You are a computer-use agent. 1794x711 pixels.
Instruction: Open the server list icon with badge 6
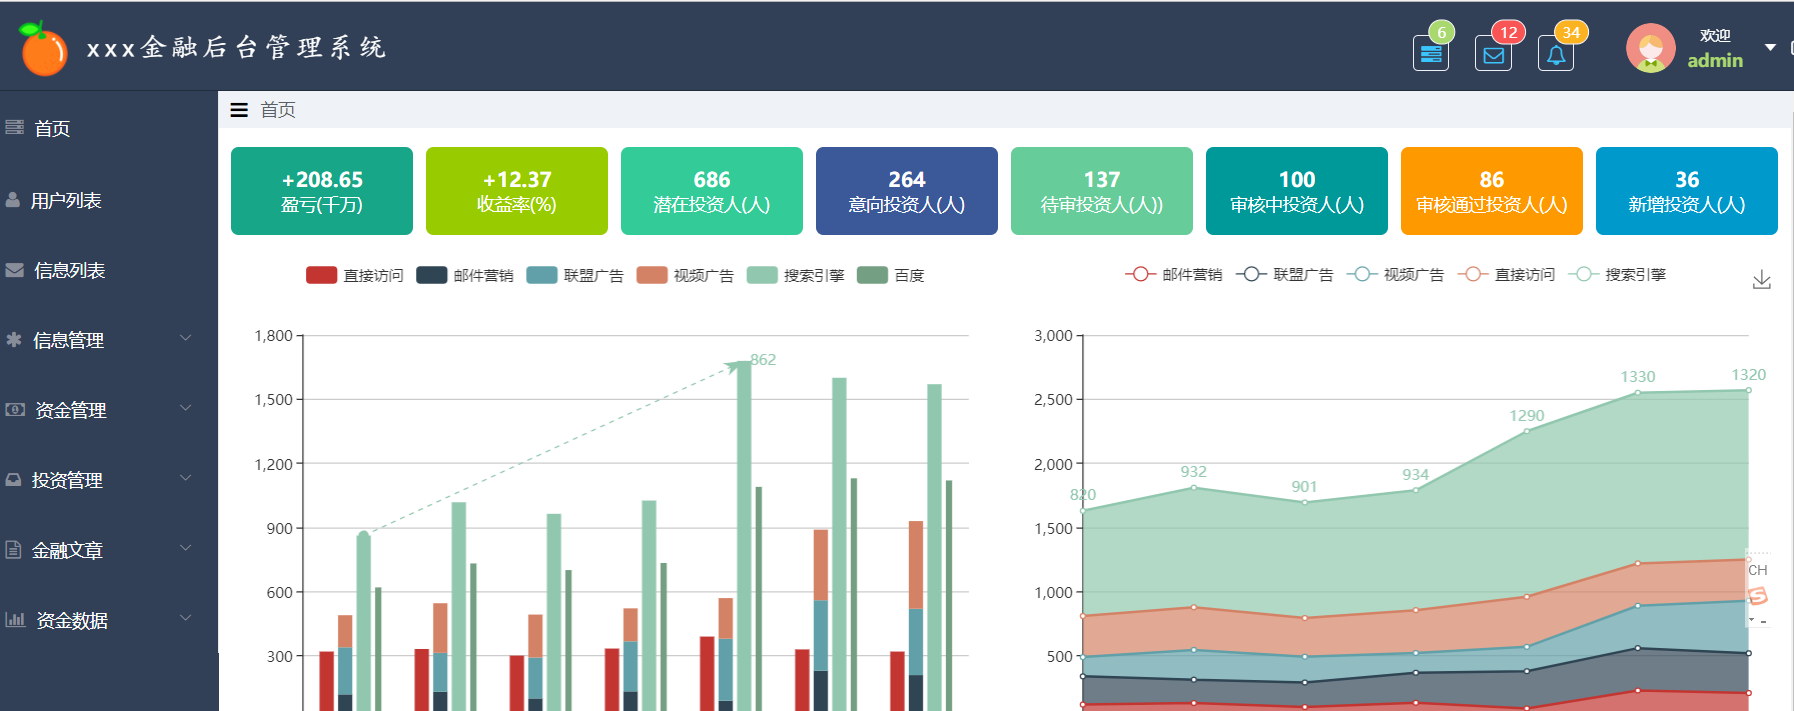coord(1431,53)
